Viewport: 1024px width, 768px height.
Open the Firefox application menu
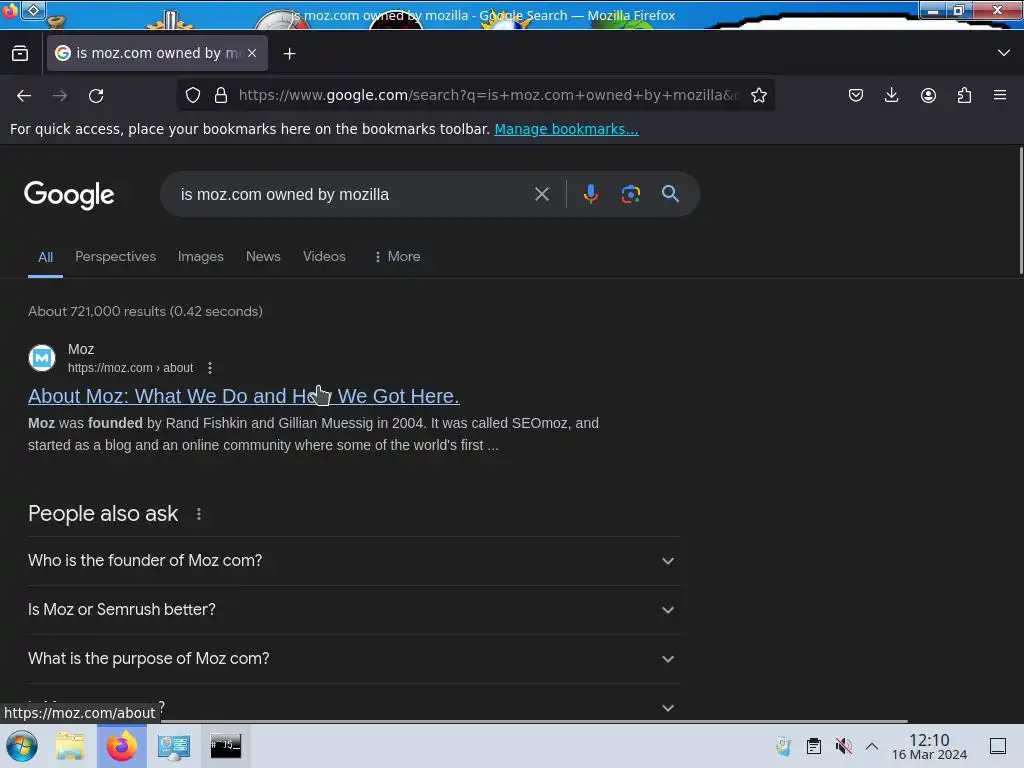pyautogui.click(x=1000, y=95)
